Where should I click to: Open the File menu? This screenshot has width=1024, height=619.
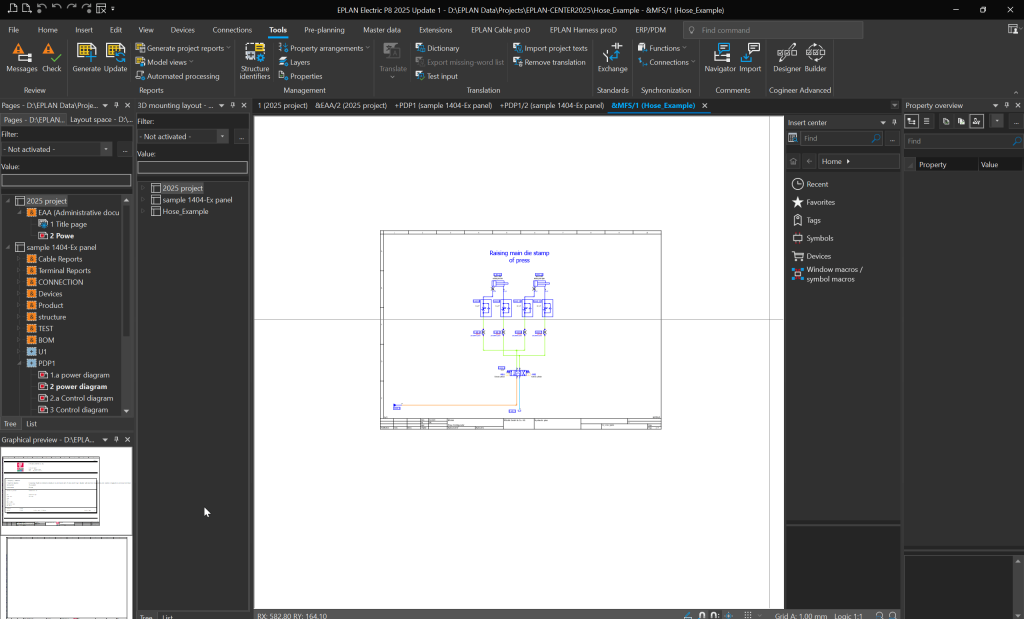click(x=14, y=30)
